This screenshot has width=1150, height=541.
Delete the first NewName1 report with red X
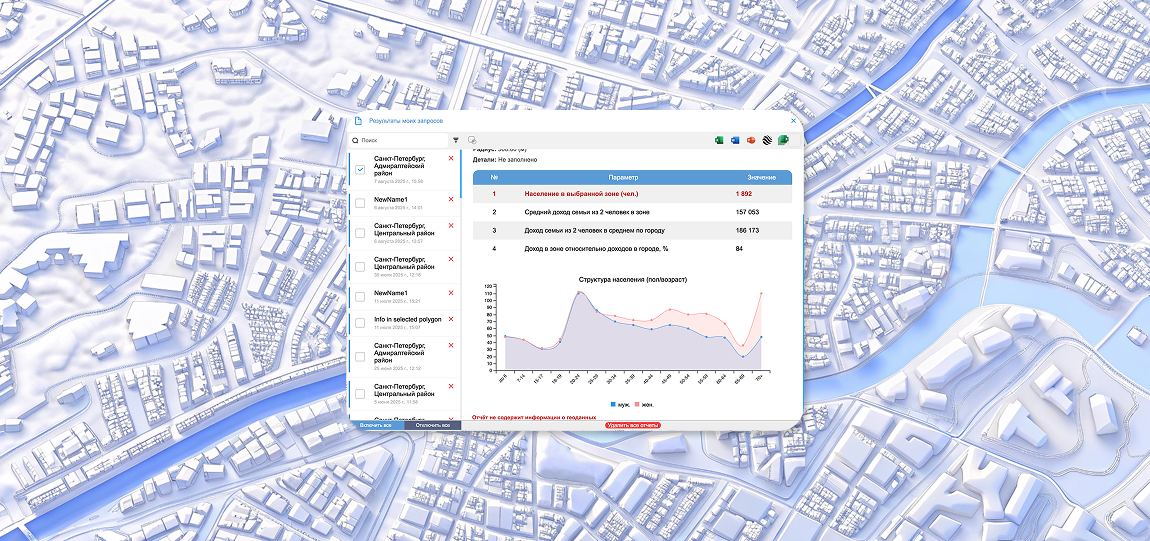pyautogui.click(x=451, y=199)
